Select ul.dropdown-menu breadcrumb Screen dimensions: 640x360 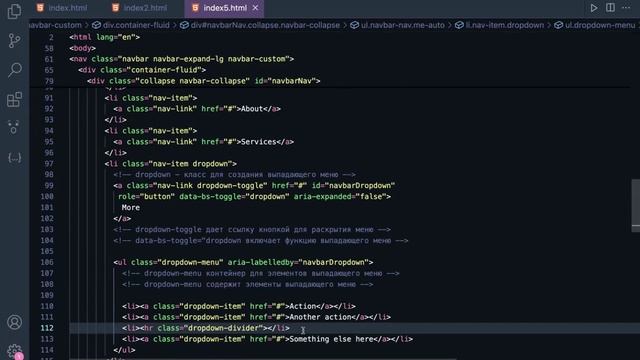(x=595, y=25)
